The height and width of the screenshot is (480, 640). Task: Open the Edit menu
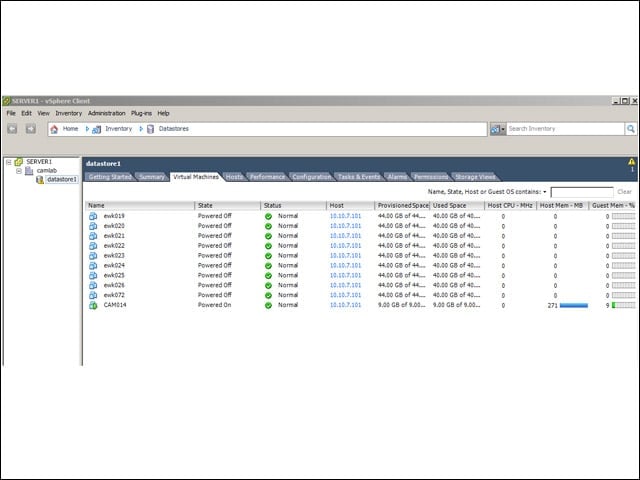[x=27, y=113]
